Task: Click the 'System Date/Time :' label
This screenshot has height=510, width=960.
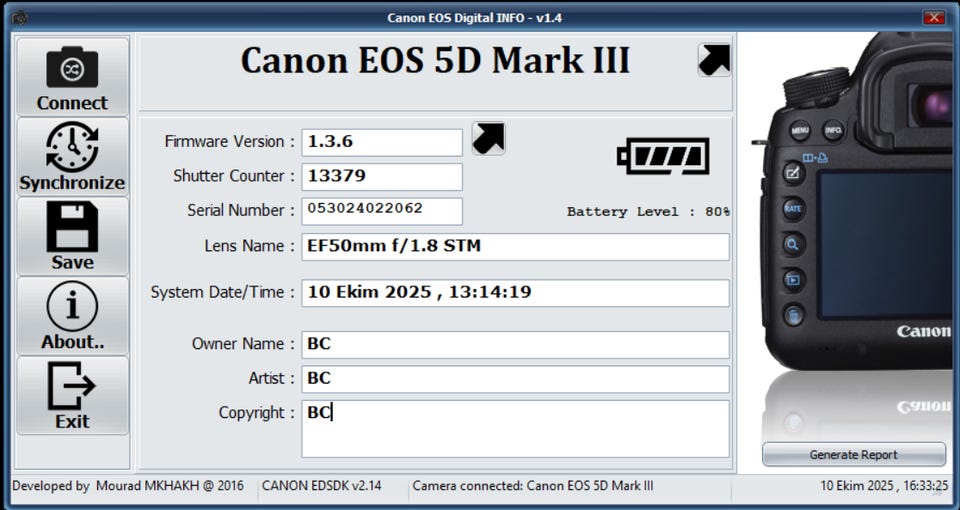Action: (x=223, y=292)
